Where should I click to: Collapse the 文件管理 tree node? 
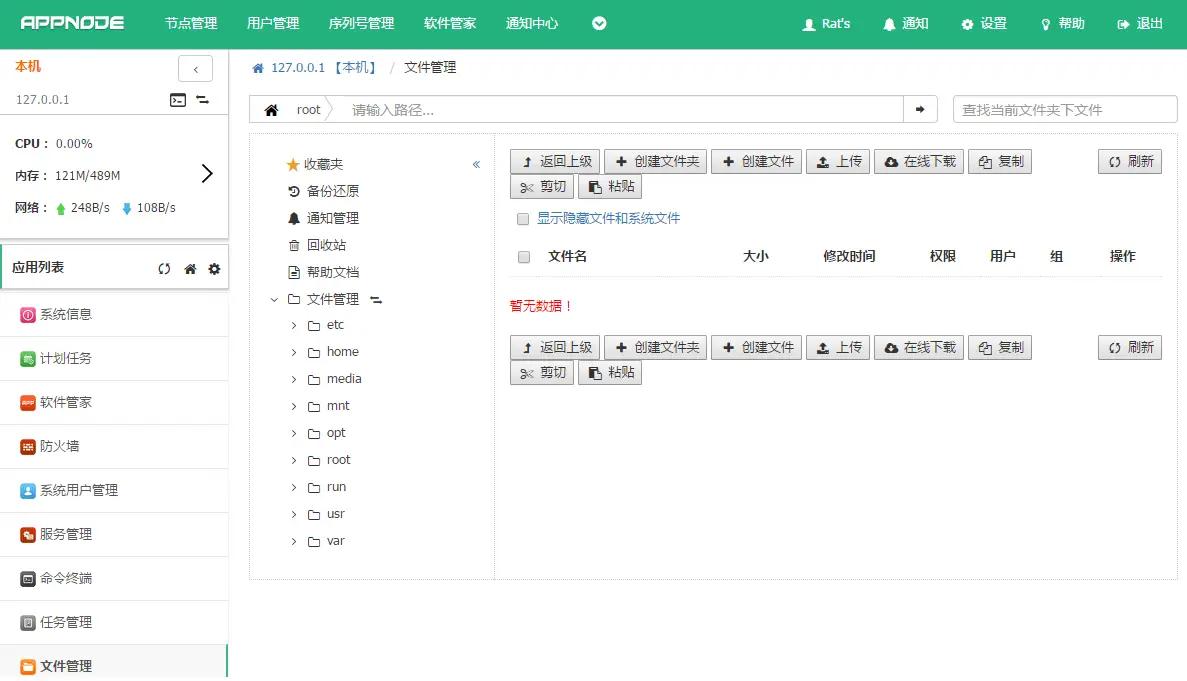(274, 299)
